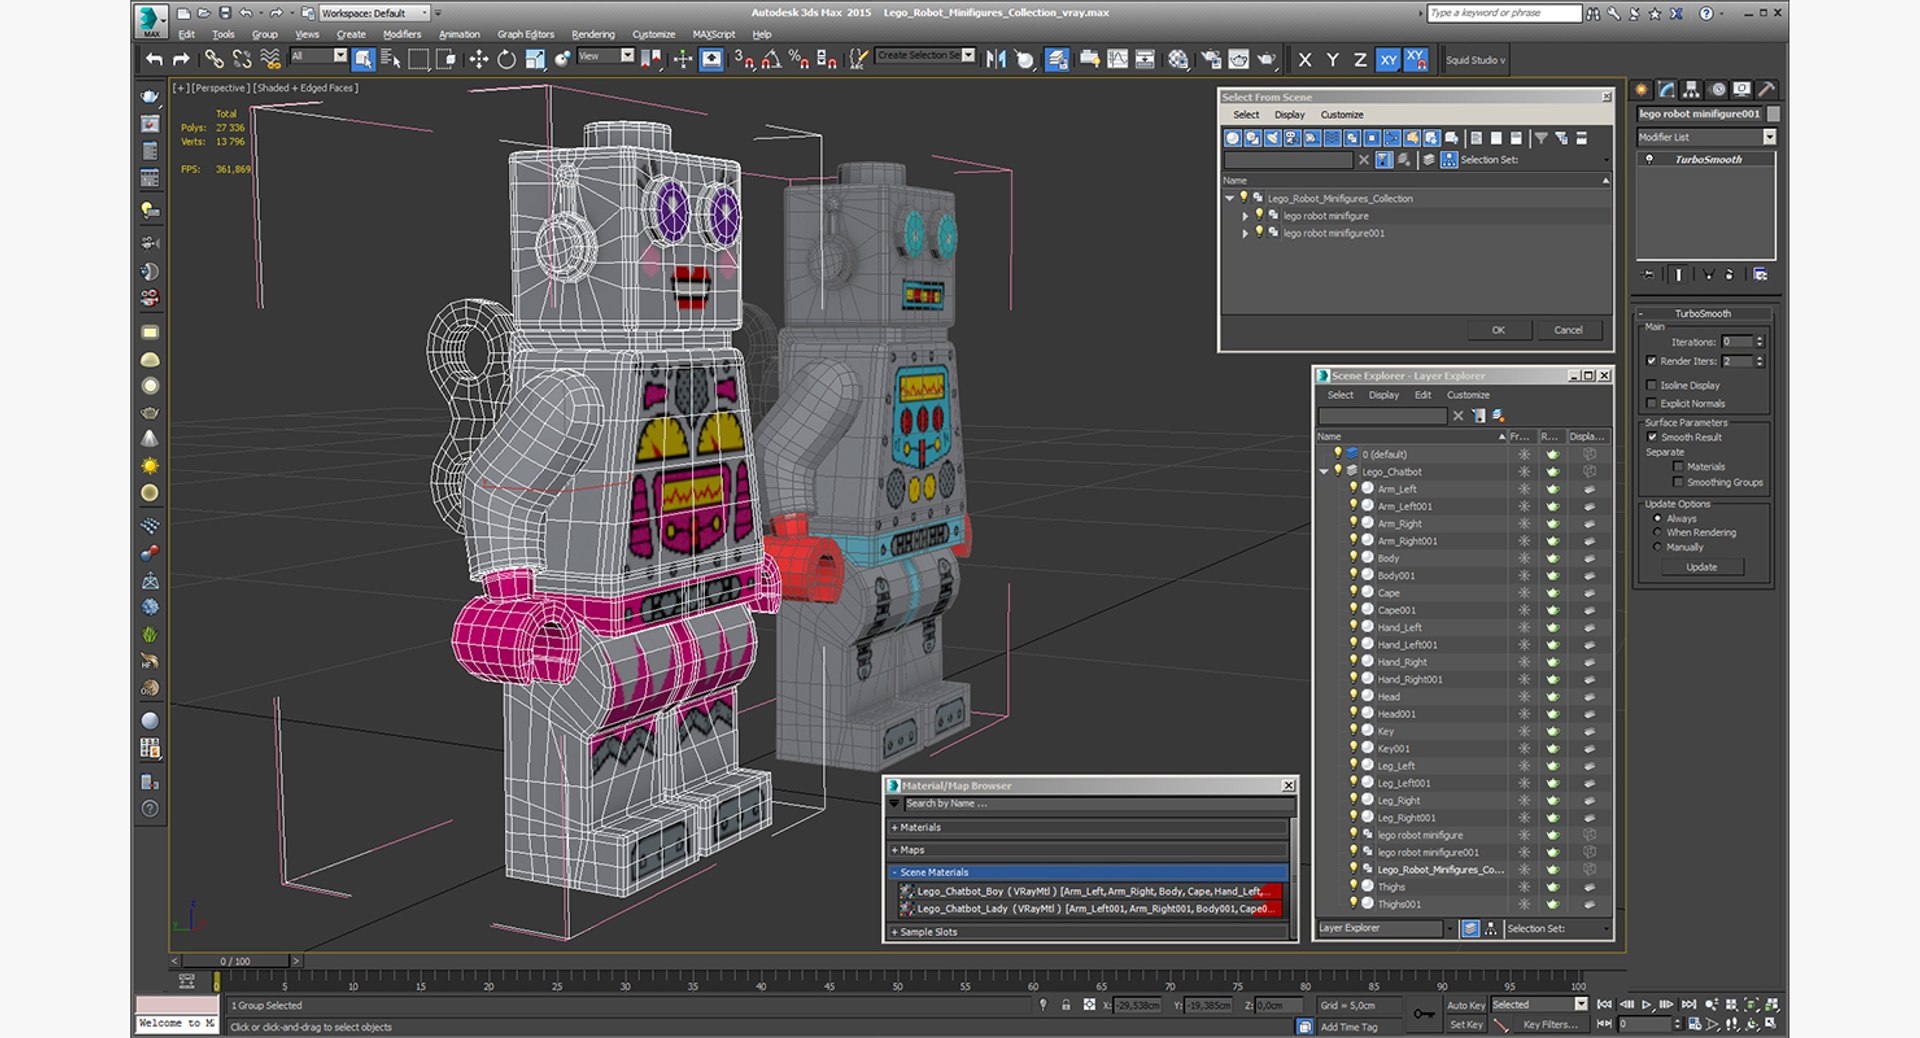The width and height of the screenshot is (1920, 1038).
Task: Choose the Select and Scale tool
Action: (535, 60)
